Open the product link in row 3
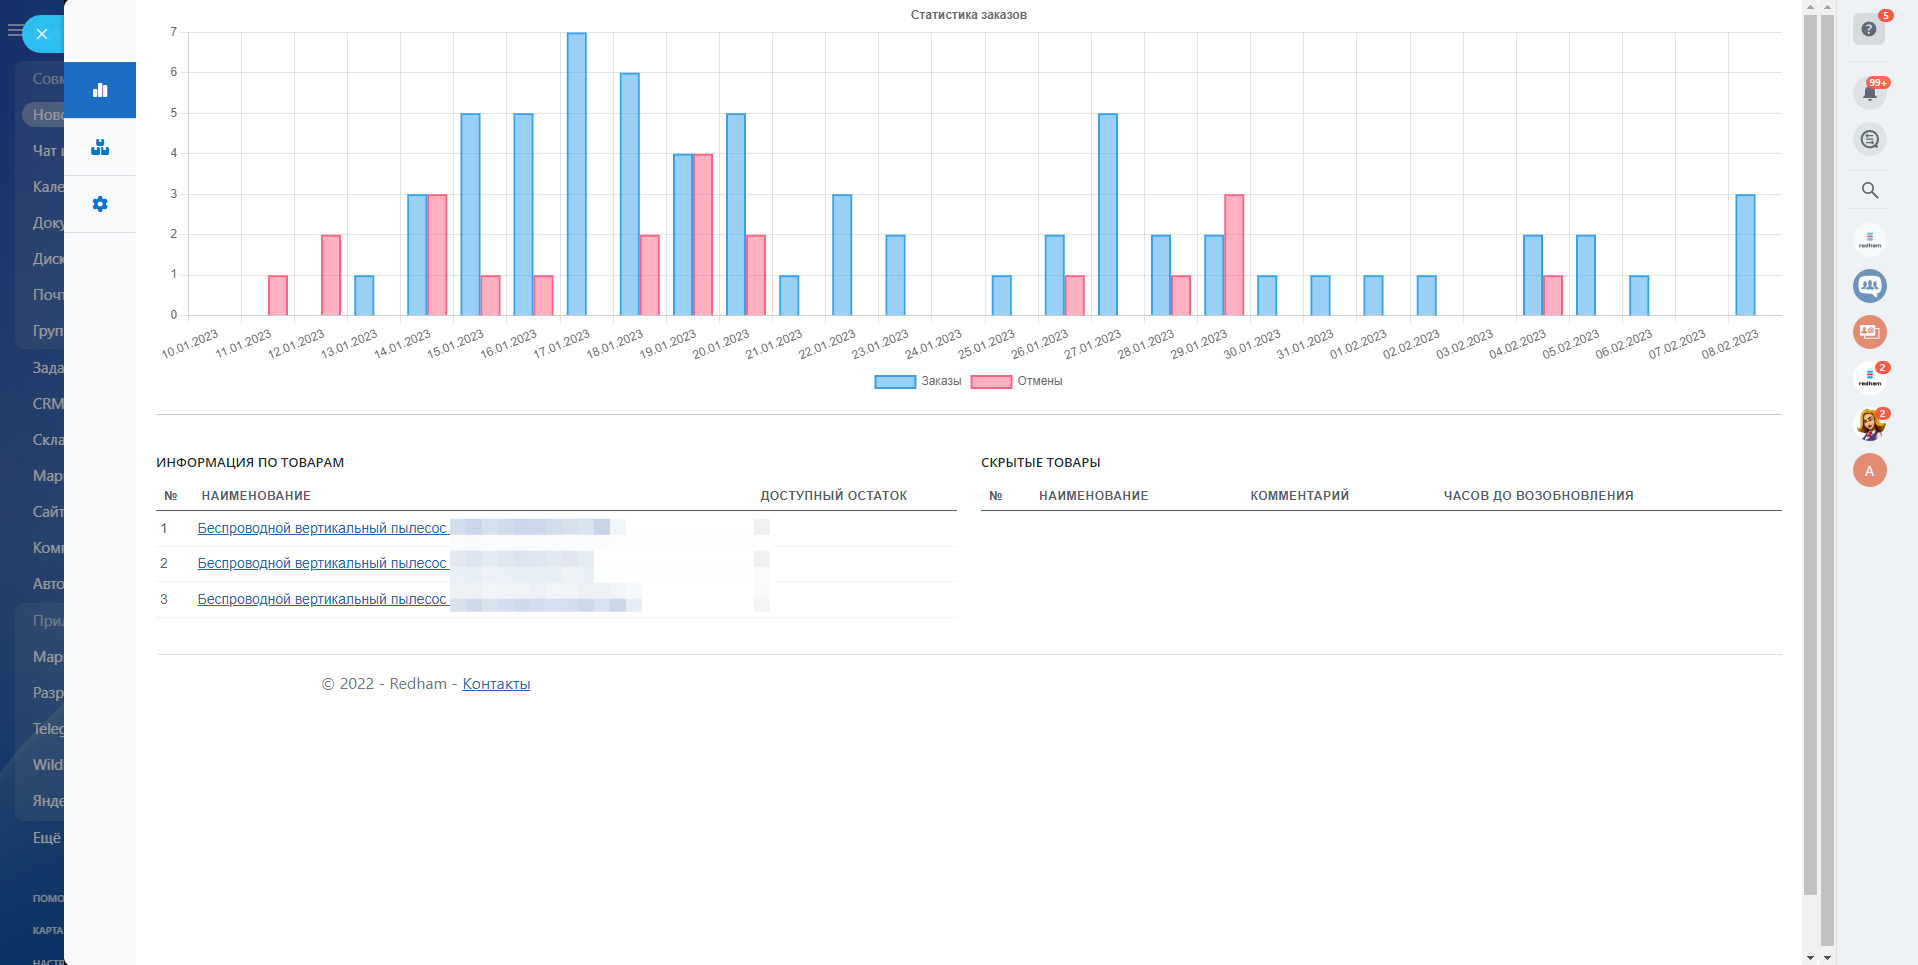This screenshot has width=1918, height=965. [322, 599]
